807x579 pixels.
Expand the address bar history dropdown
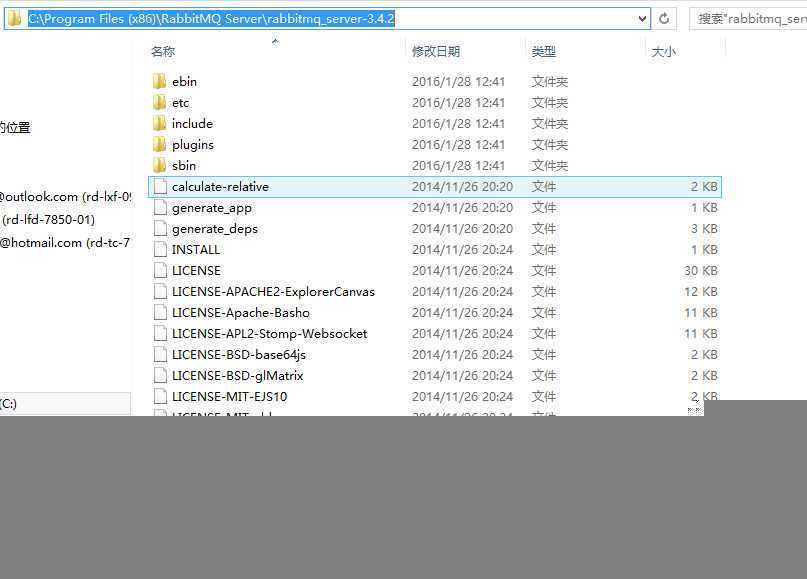pos(642,19)
